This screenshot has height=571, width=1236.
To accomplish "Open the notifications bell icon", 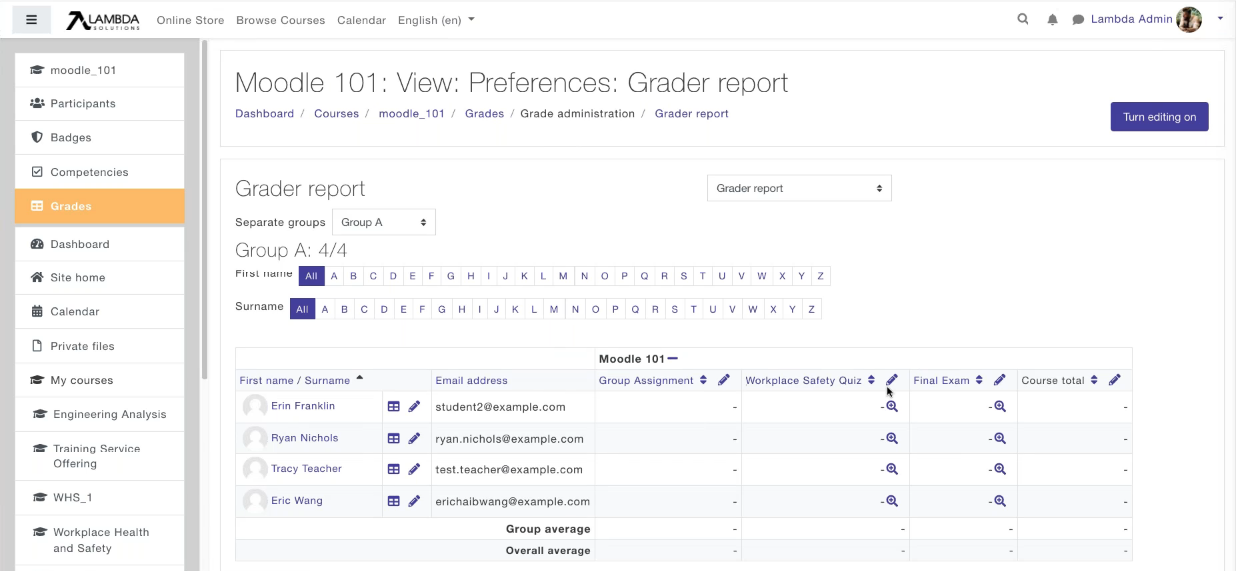I will [1052, 20].
